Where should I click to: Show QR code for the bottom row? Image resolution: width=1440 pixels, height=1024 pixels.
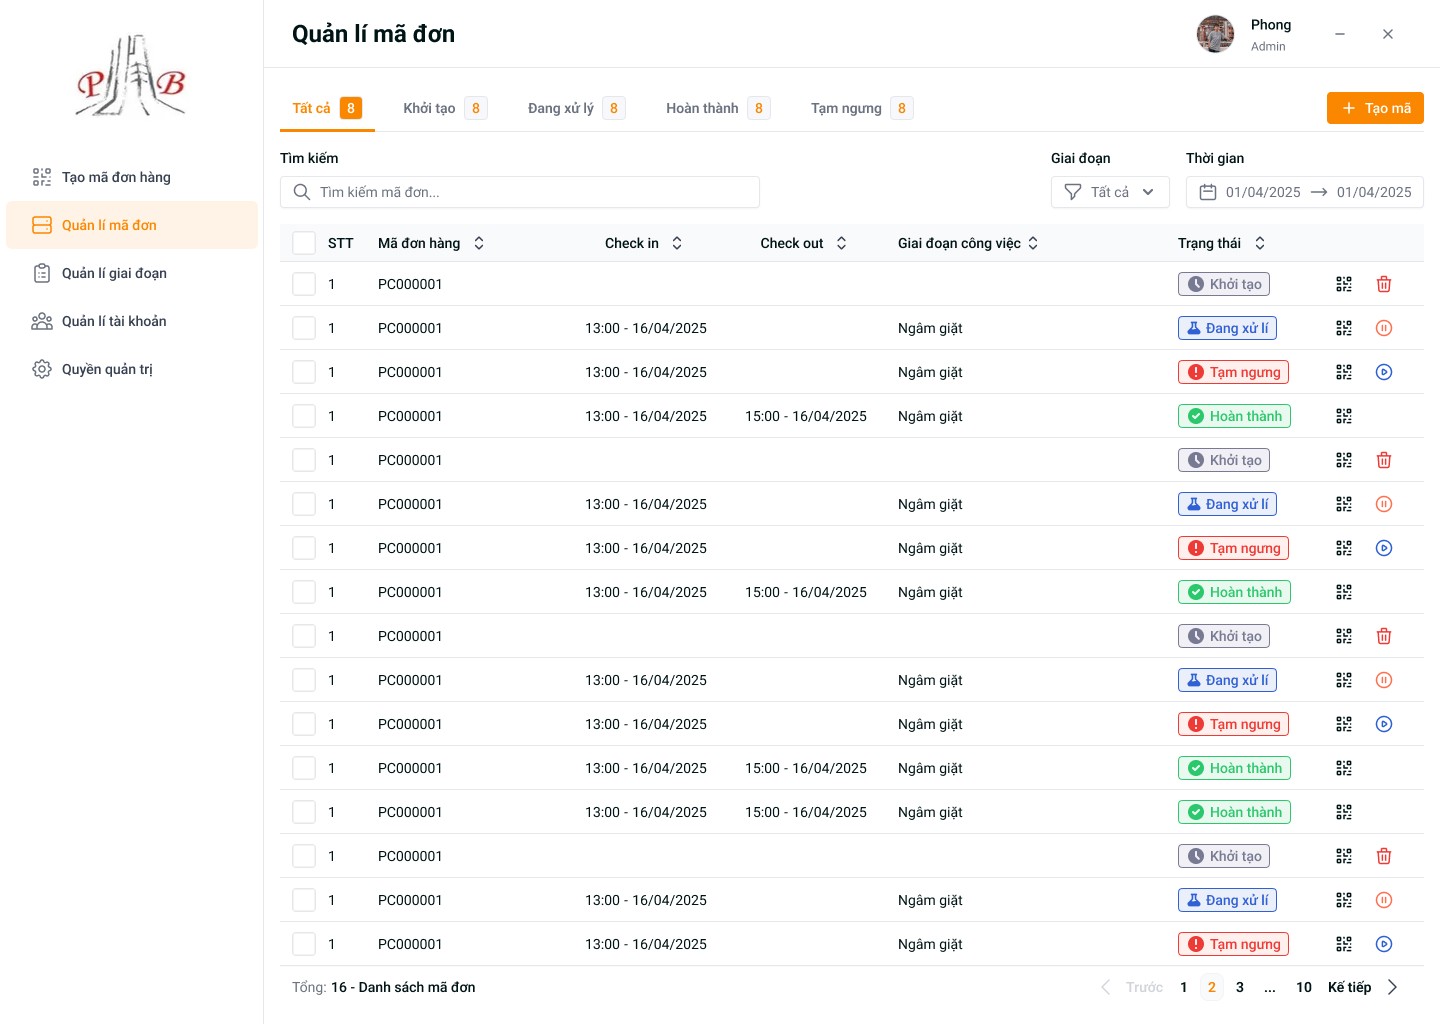click(1344, 944)
